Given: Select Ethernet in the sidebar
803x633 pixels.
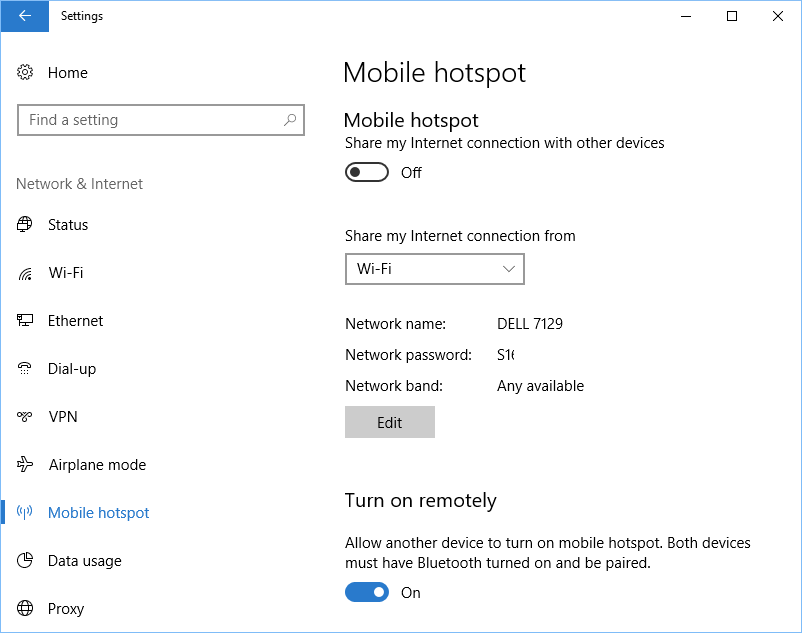Looking at the screenshot, I should (75, 321).
